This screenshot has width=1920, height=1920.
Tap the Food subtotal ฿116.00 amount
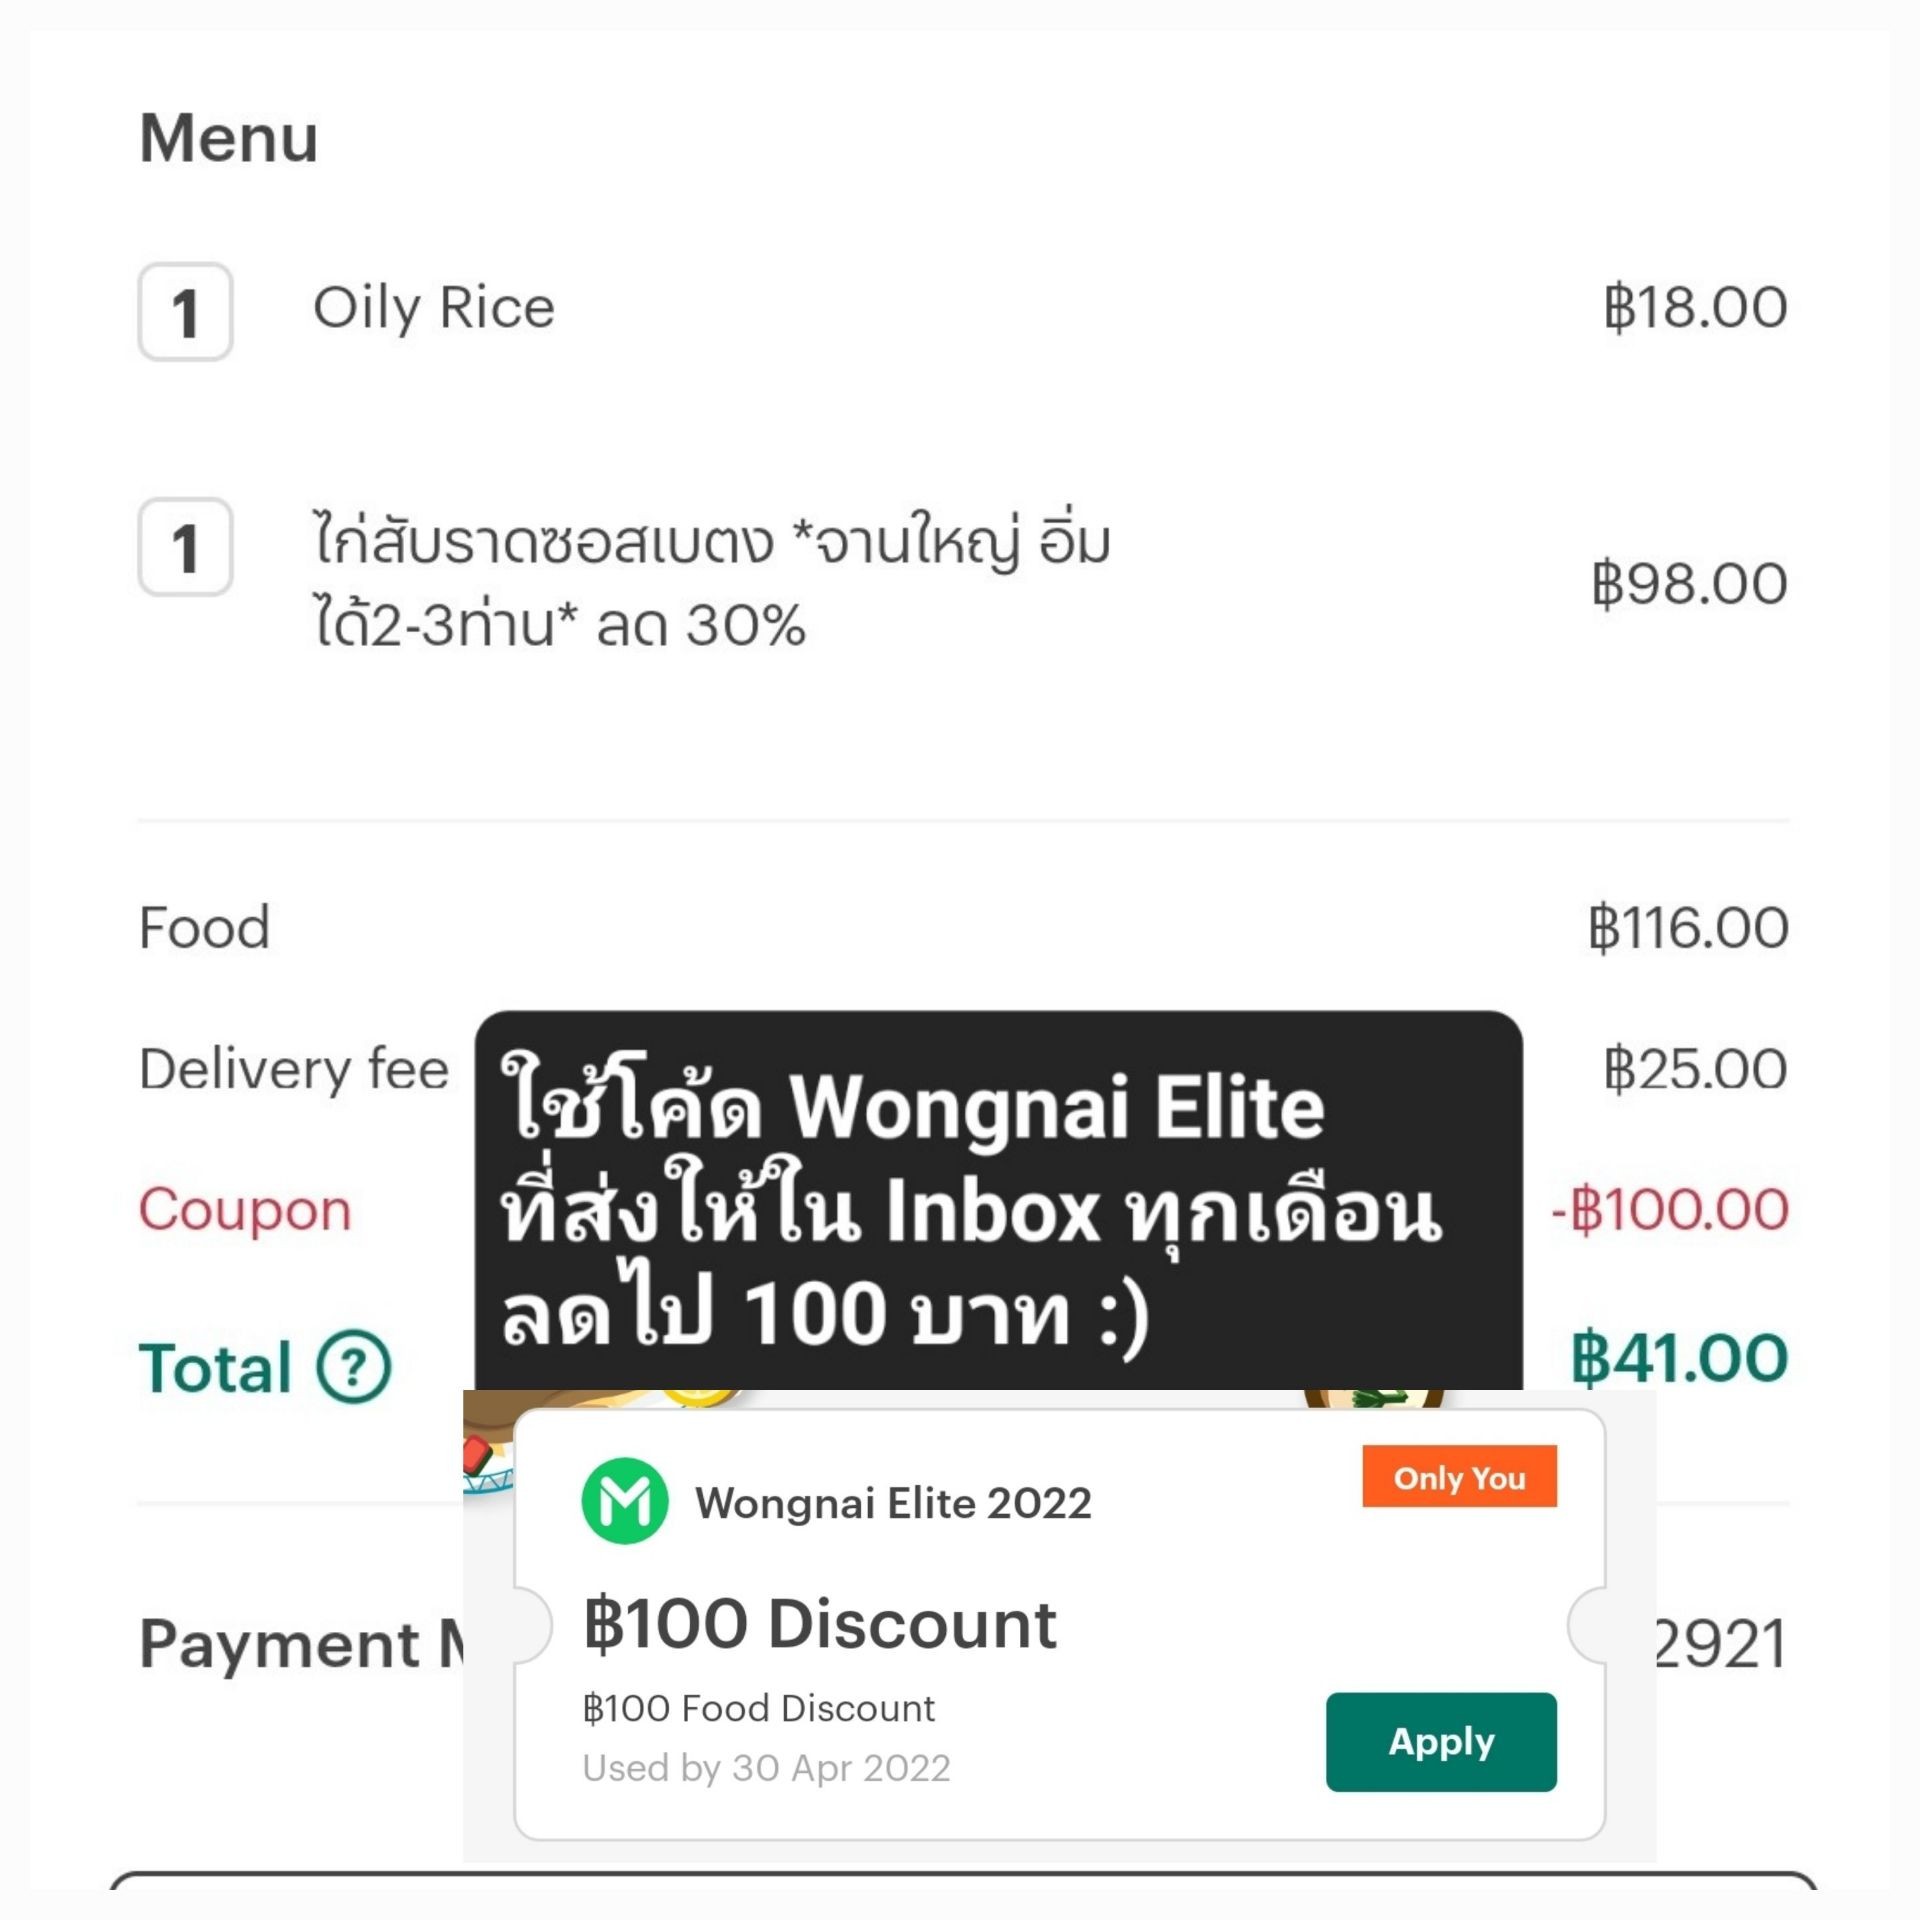tap(1688, 927)
